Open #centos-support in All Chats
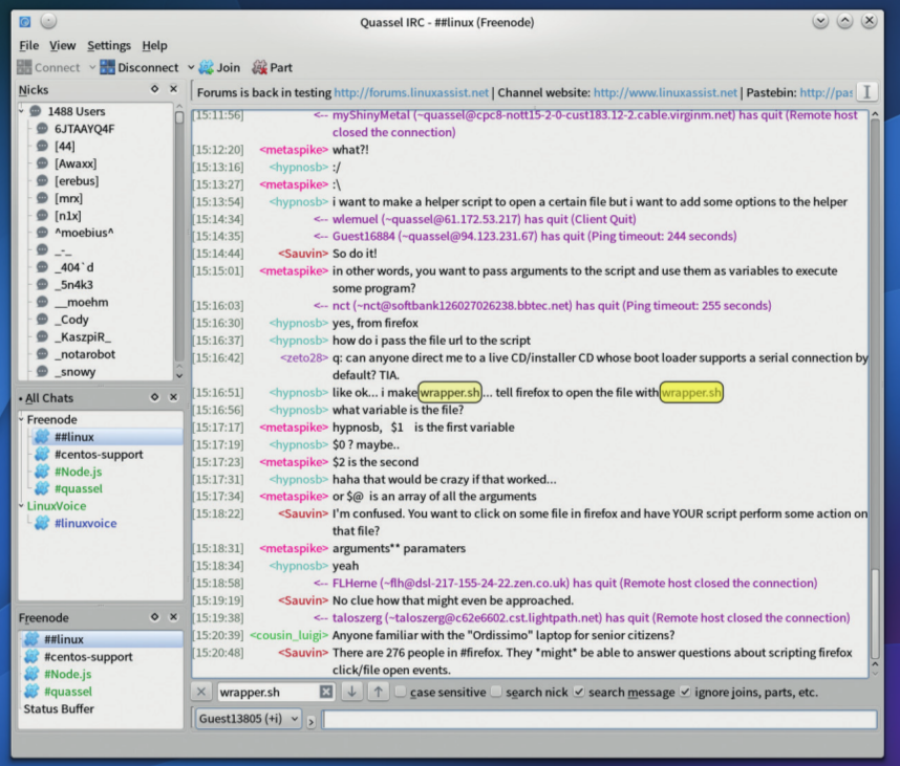The height and width of the screenshot is (766, 900). [98, 454]
